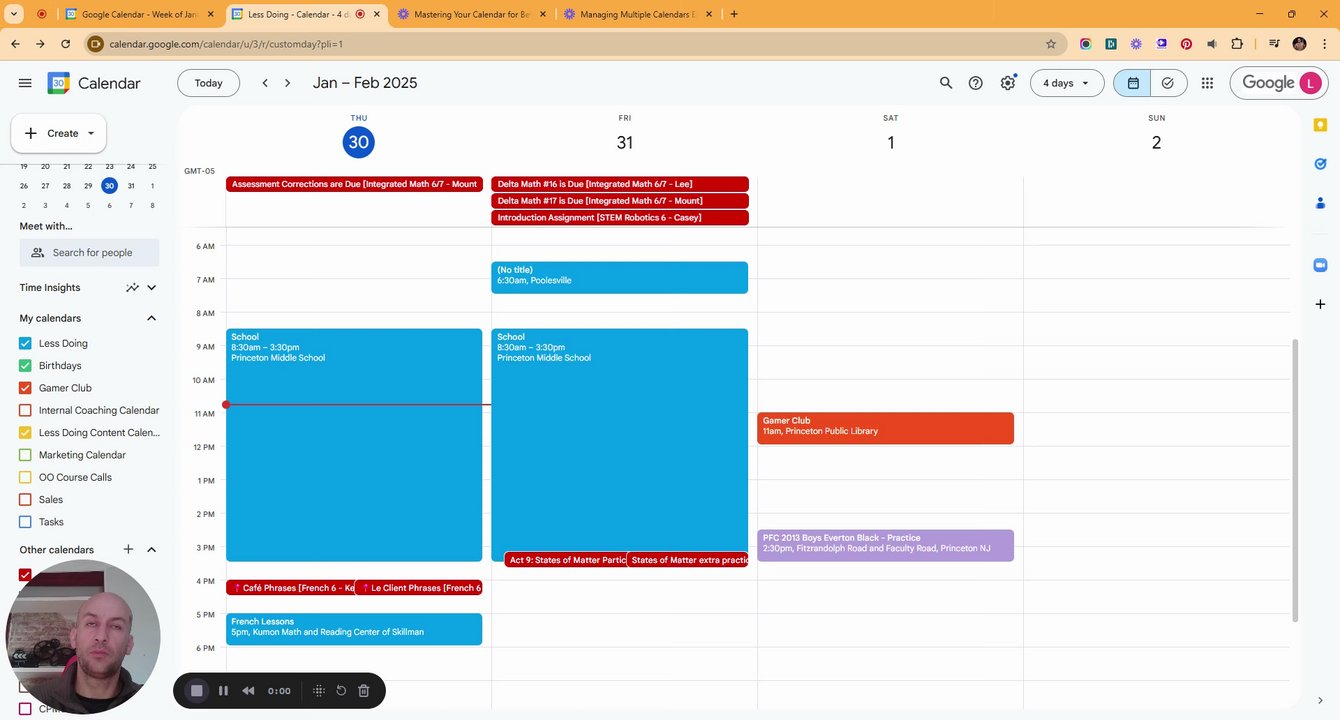The width and height of the screenshot is (1340, 720).
Task: Open the Settings gear menu
Action: tap(1008, 83)
